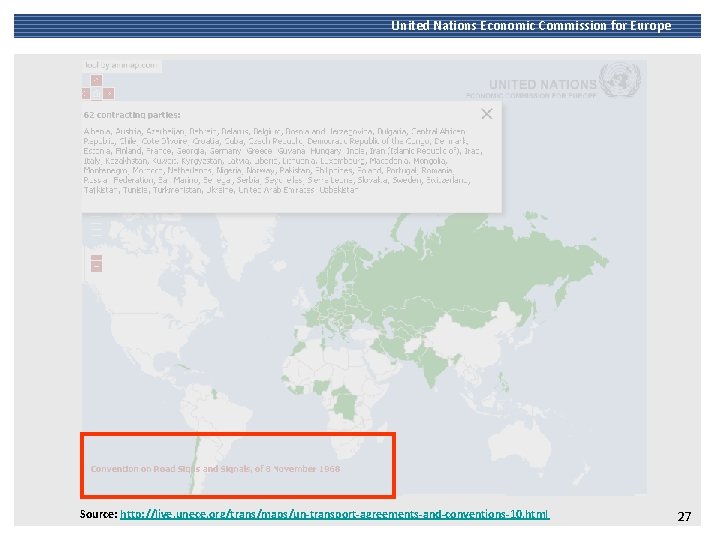Pan the map right with the arrow button
The height and width of the screenshot is (540, 720).
108,94
